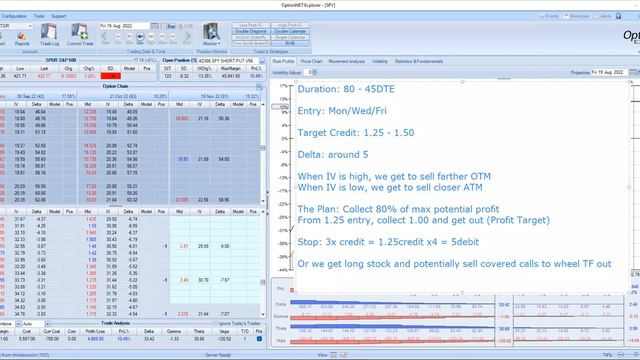Open the Configuration menu
Image resolution: width=640 pixels, height=360 pixels.
[x=13, y=16]
